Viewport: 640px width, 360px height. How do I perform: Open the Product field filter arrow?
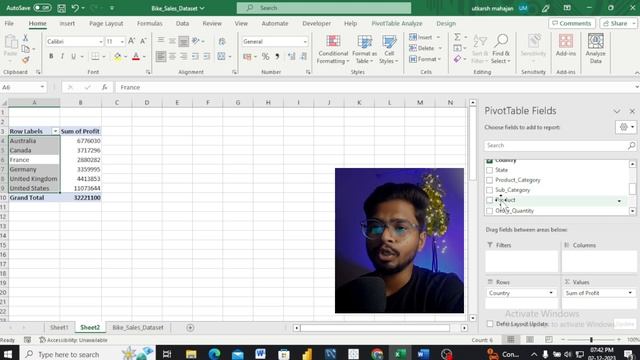619,201
